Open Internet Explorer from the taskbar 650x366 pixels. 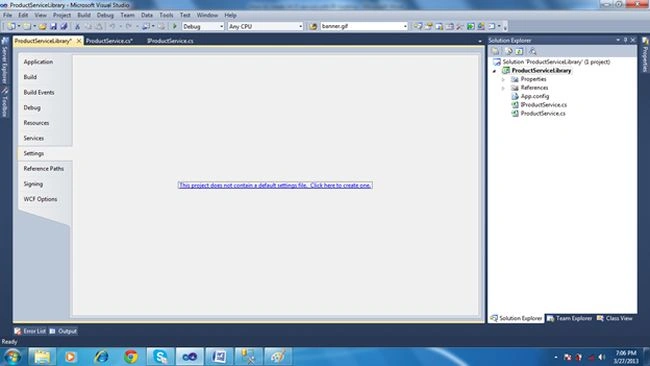101,356
